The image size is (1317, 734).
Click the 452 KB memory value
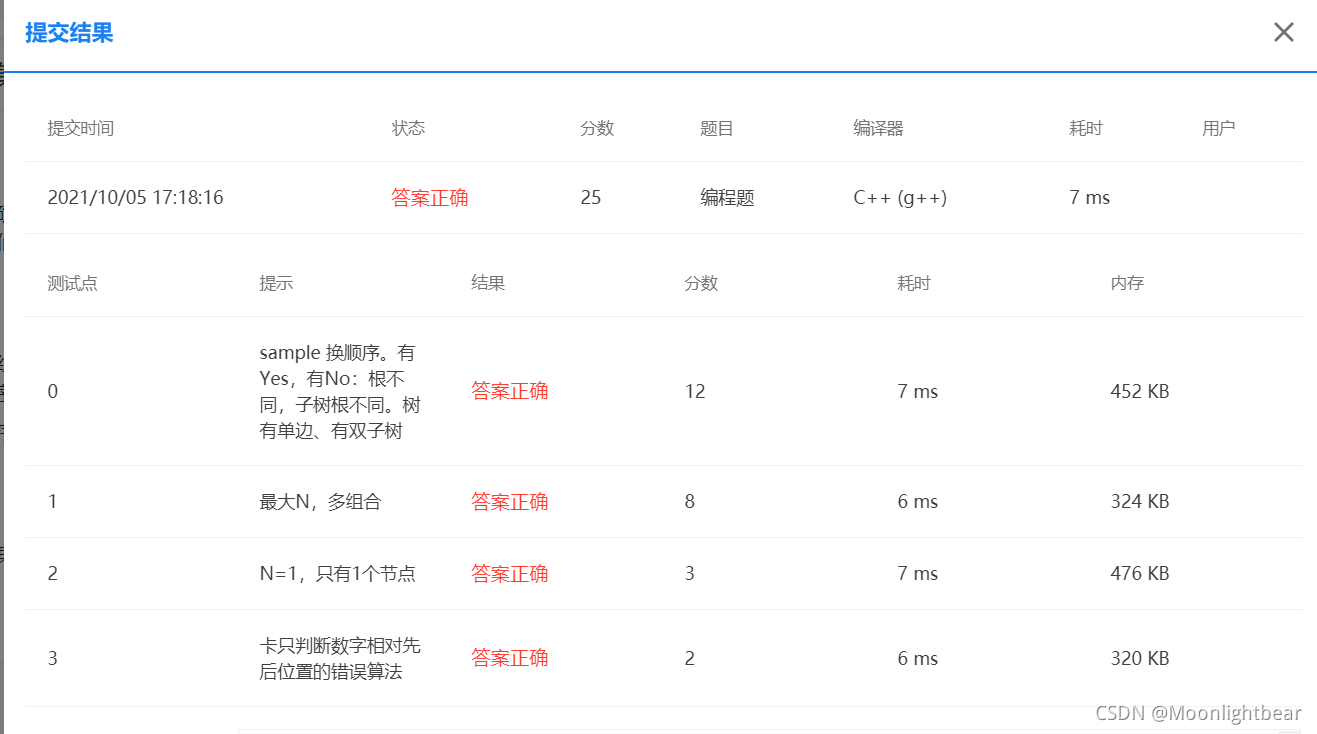tap(1140, 392)
